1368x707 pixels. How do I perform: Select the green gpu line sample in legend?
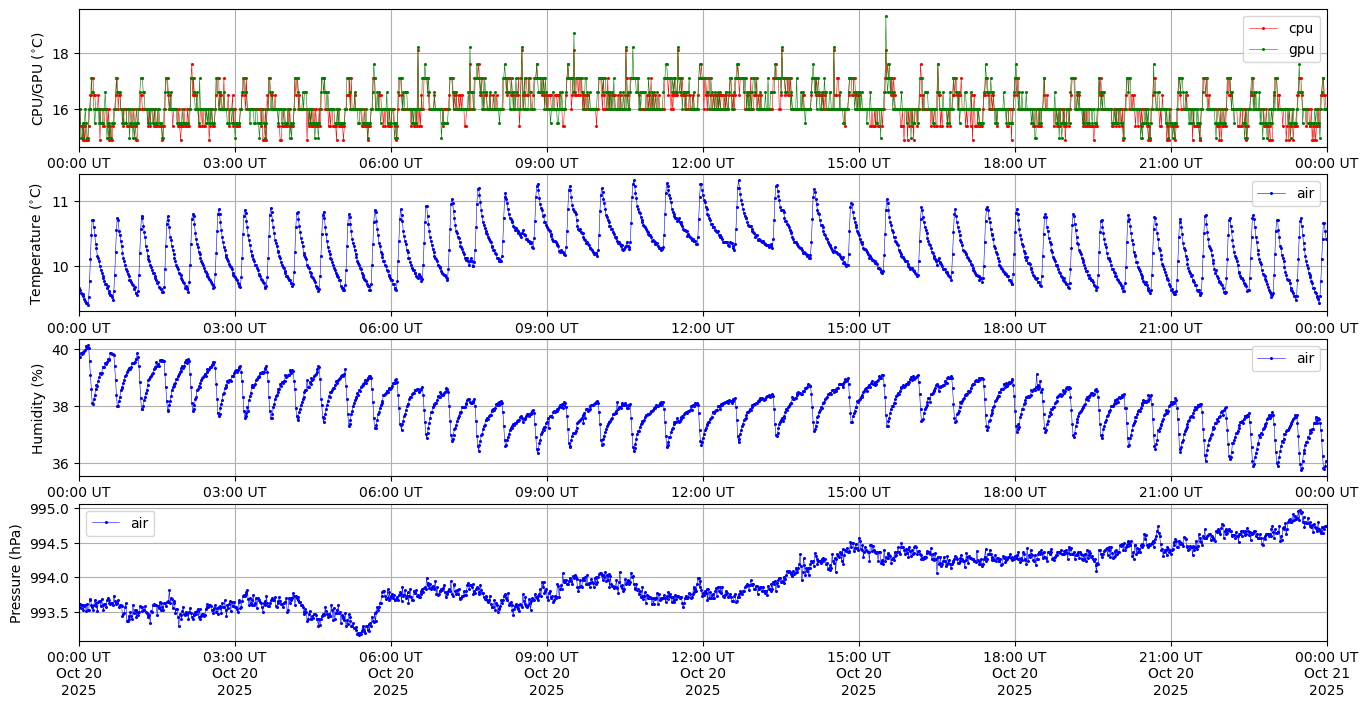(x=1265, y=50)
